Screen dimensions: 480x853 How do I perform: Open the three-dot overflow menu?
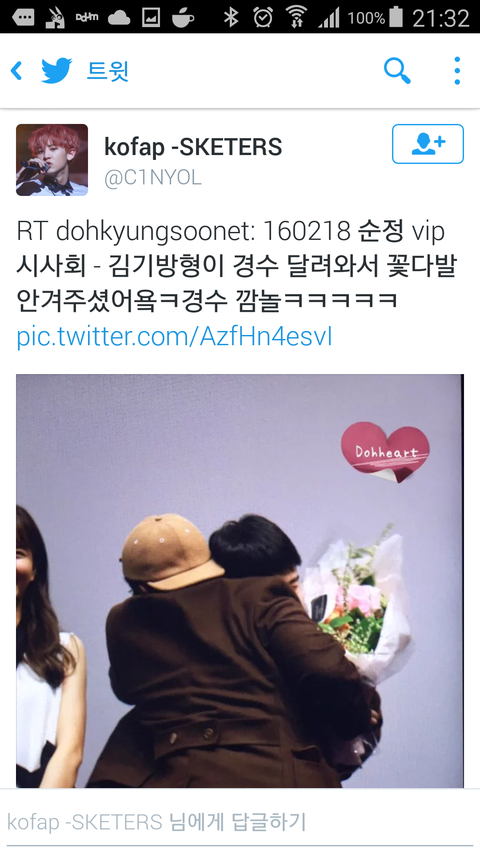point(457,71)
